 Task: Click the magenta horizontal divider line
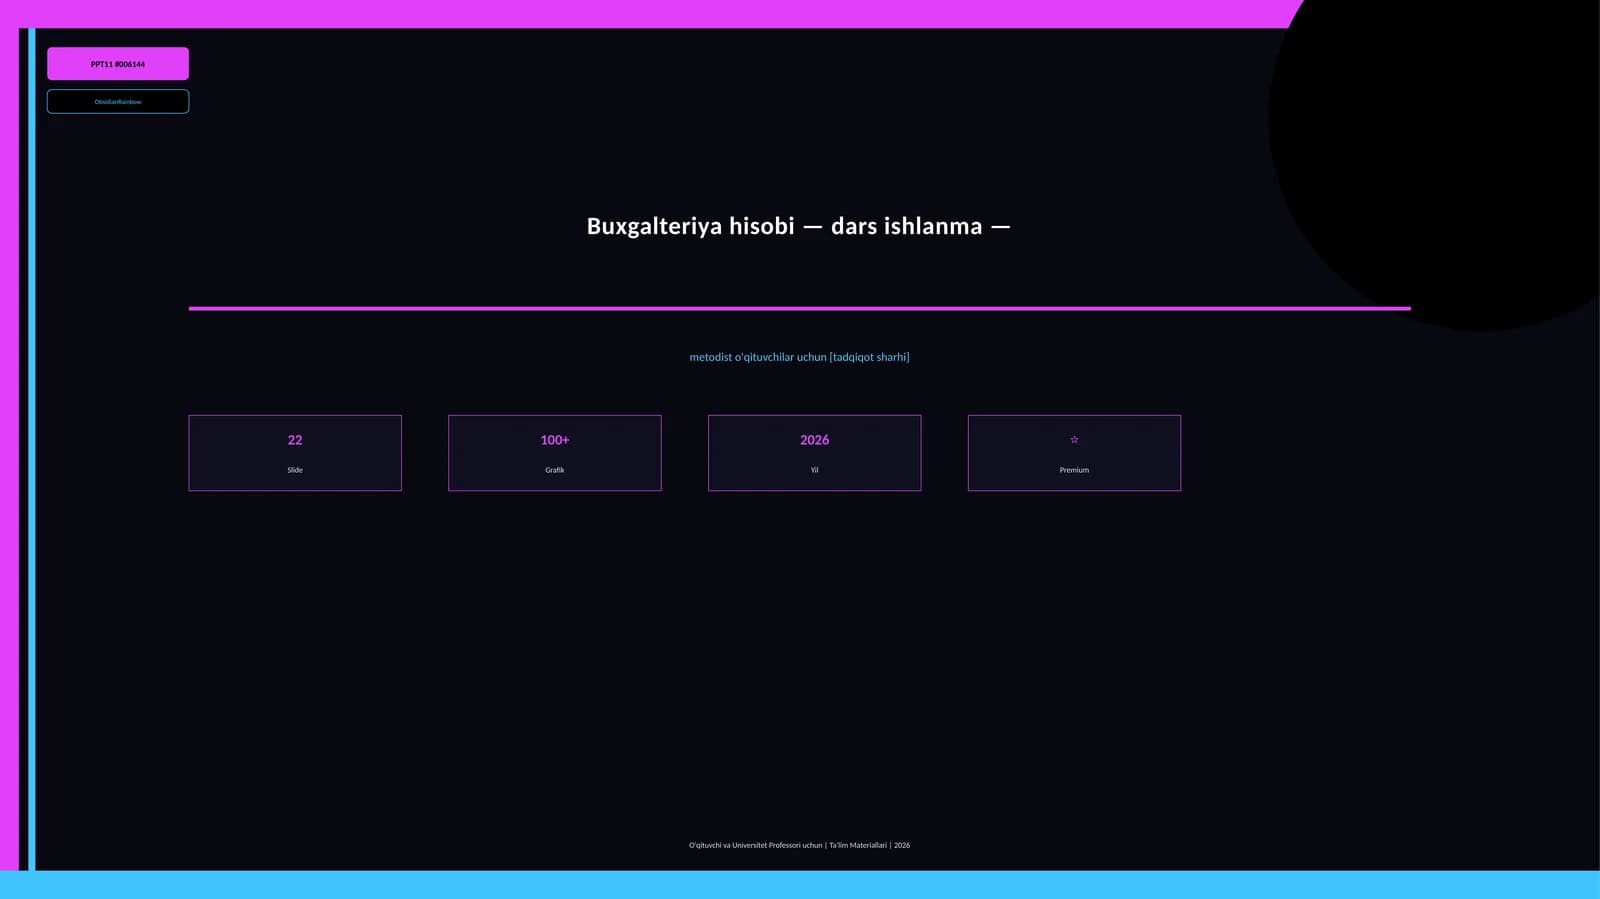(x=799, y=308)
